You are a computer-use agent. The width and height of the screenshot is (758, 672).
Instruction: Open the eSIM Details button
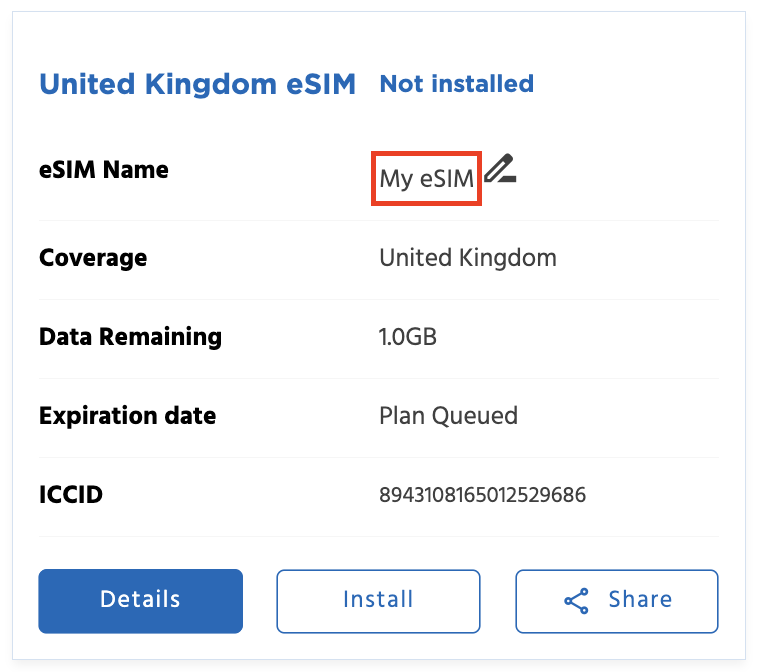(141, 600)
